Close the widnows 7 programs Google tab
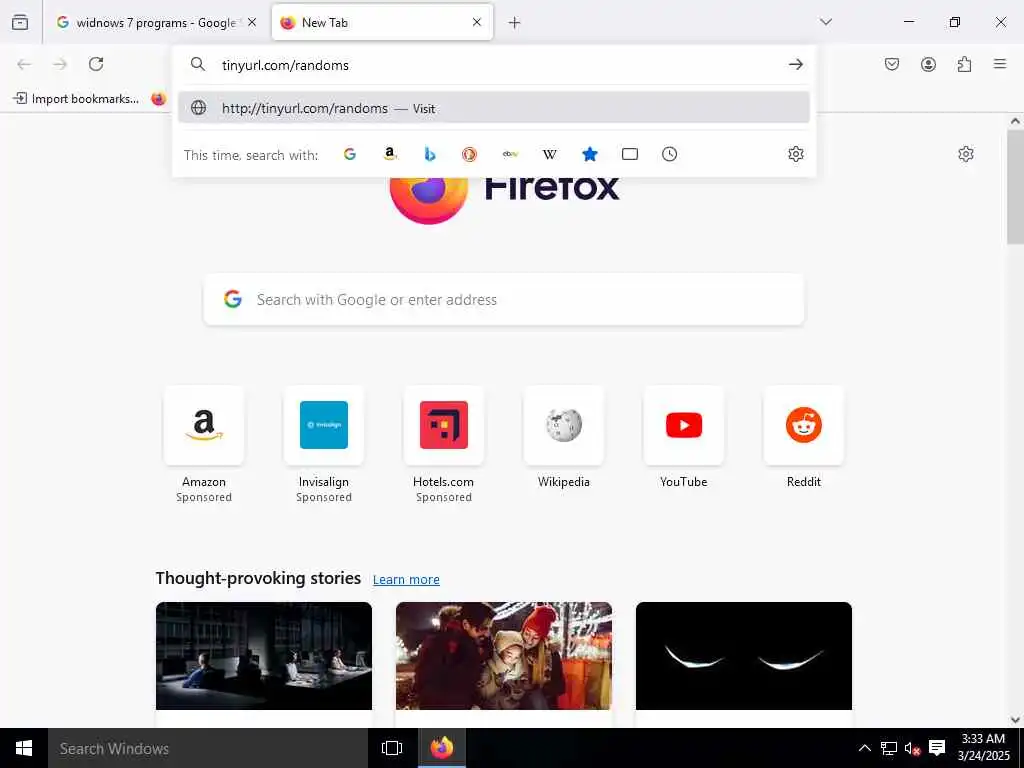 point(252,22)
